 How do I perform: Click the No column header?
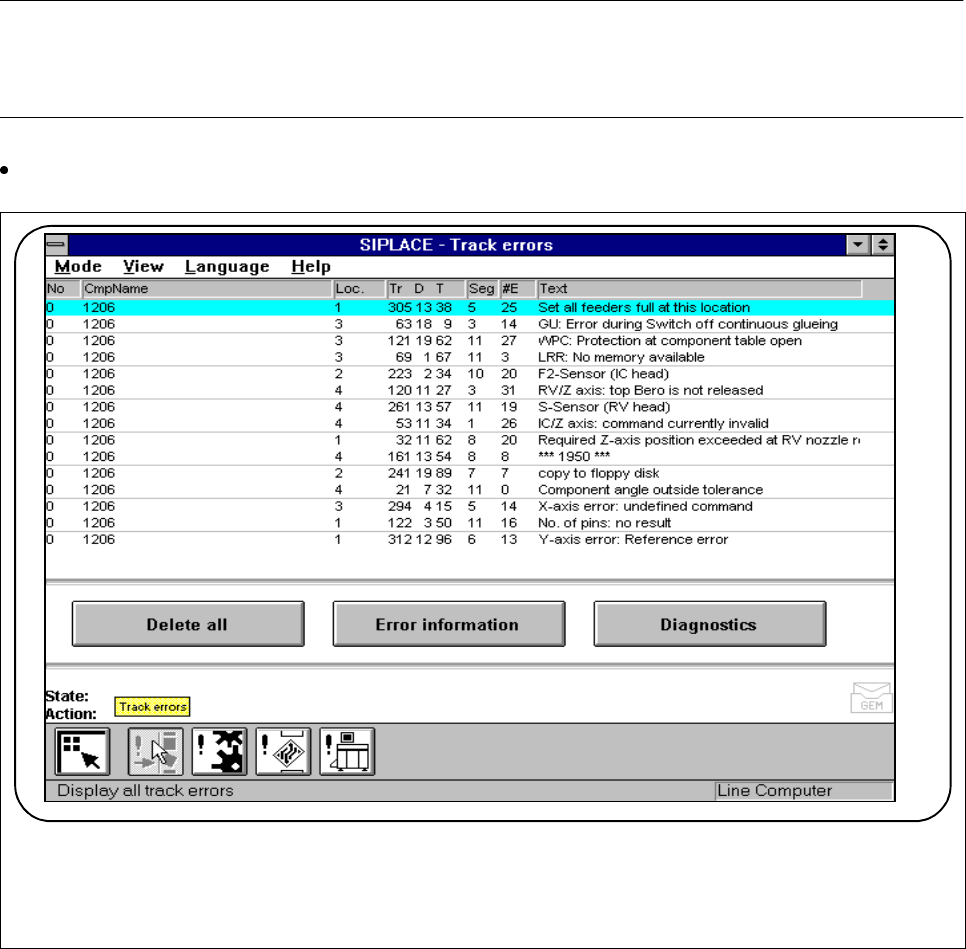pos(63,288)
